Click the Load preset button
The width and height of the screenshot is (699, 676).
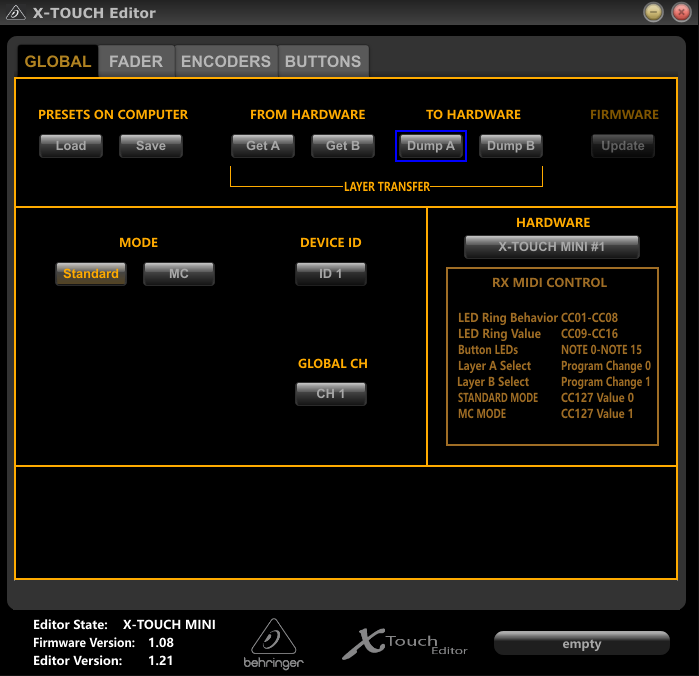71,146
